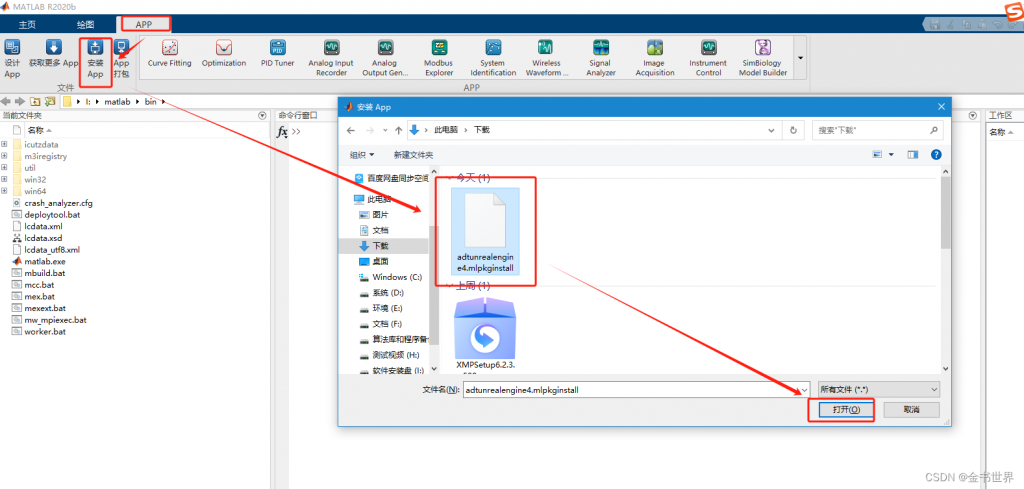Open System Identification app
This screenshot has height=489, width=1024.
click(493, 59)
